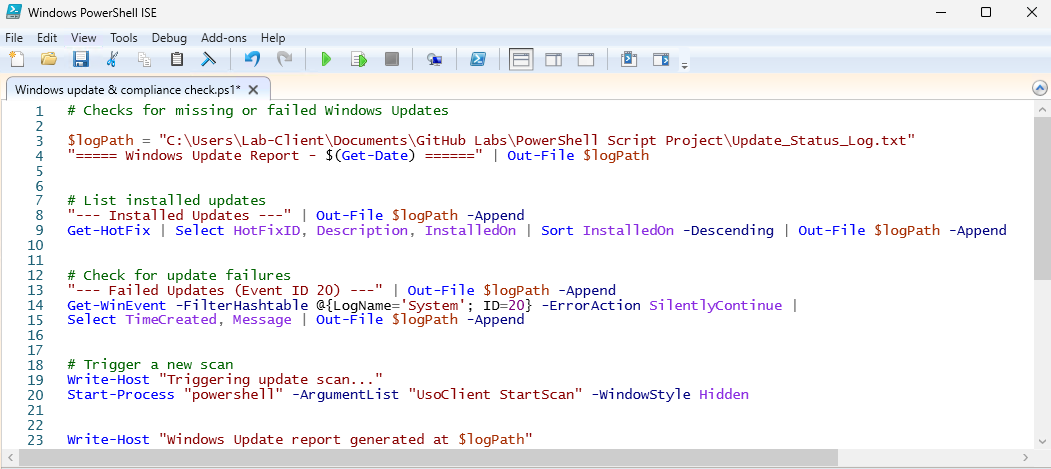
Task: Close the Windows update & compliance check.ps1 tab
Action: tap(253, 90)
